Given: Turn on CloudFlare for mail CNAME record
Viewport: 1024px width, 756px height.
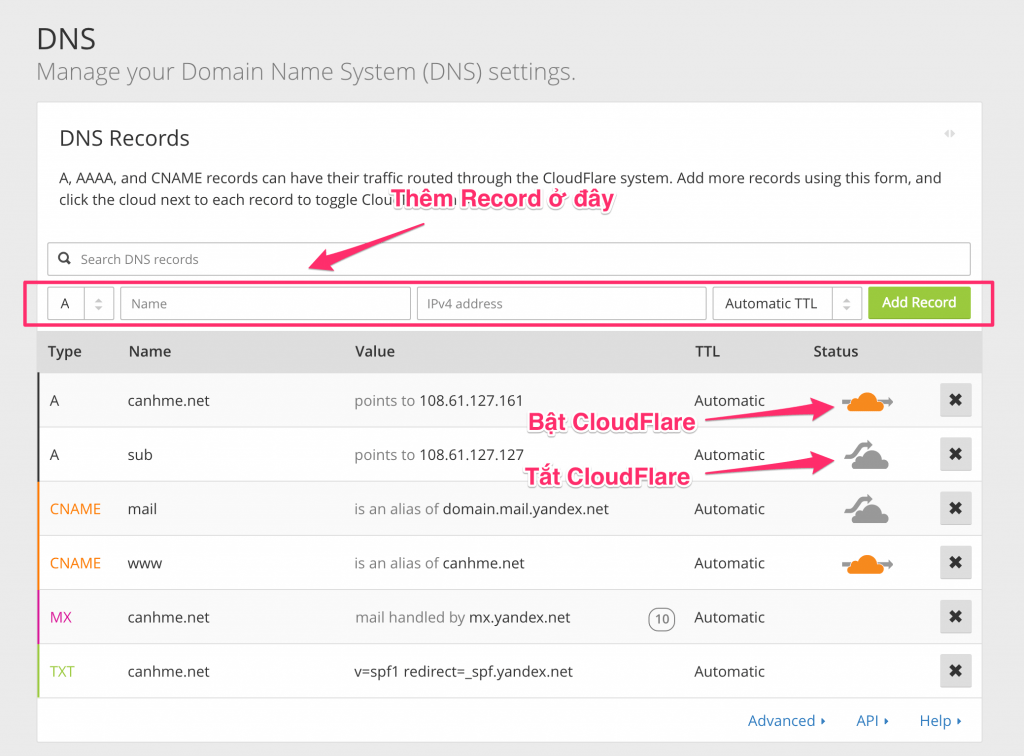Looking at the screenshot, I should pos(867,510).
